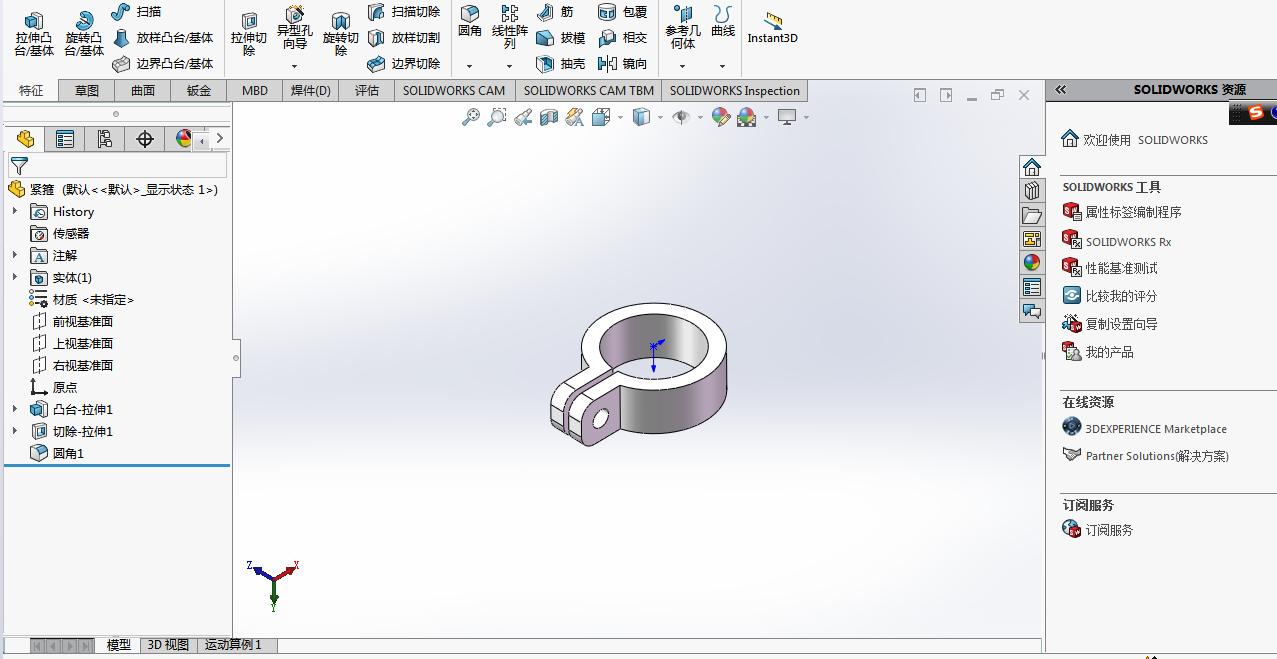Screen dimensions: 1277x659
Task: Open the dropdown under 异型孔向导
Action: click(294, 66)
